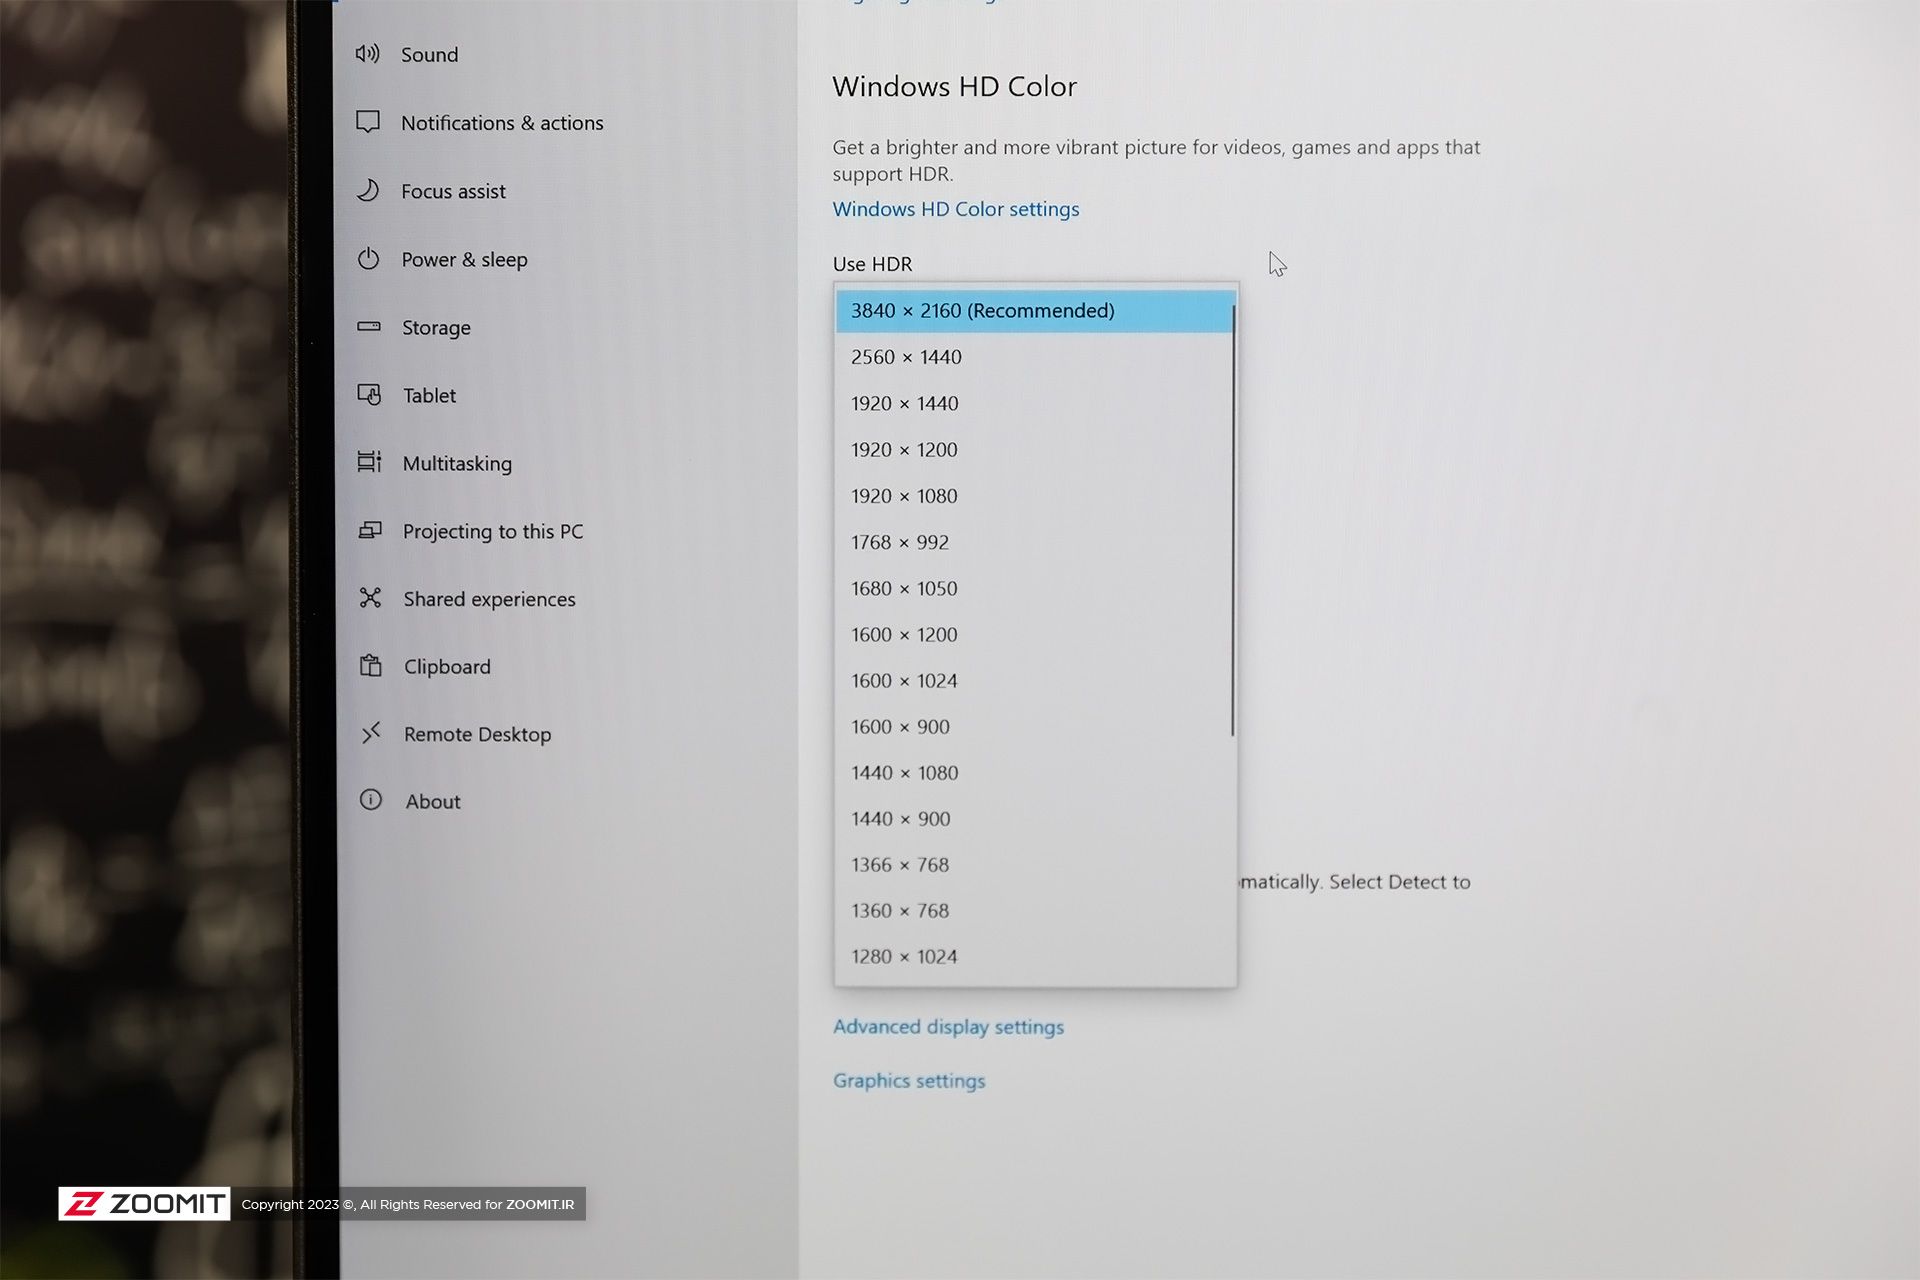Image resolution: width=1920 pixels, height=1280 pixels.
Task: Click the Focus assist moon icon
Action: [x=368, y=190]
